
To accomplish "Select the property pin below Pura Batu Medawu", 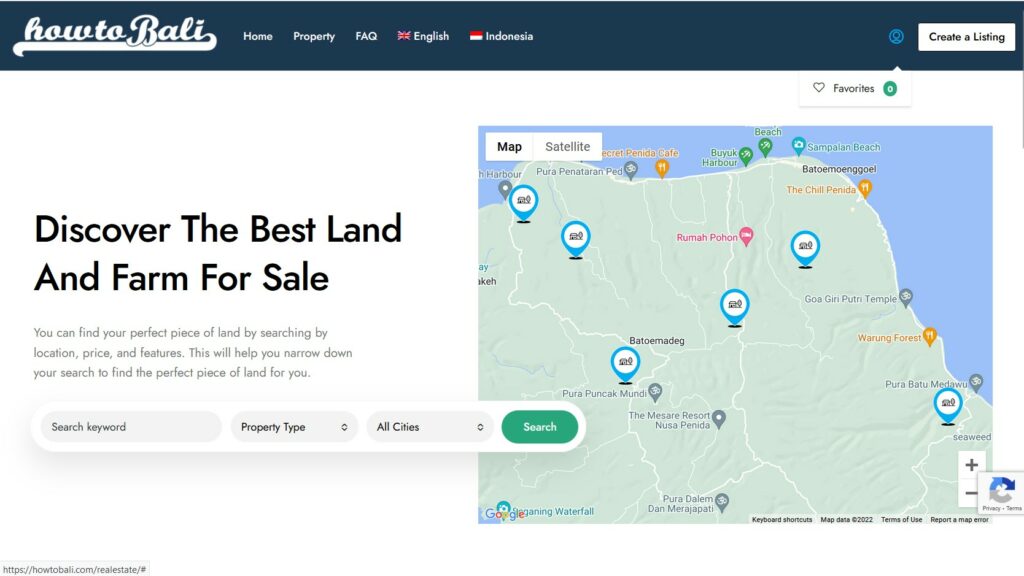I will click(x=948, y=406).
